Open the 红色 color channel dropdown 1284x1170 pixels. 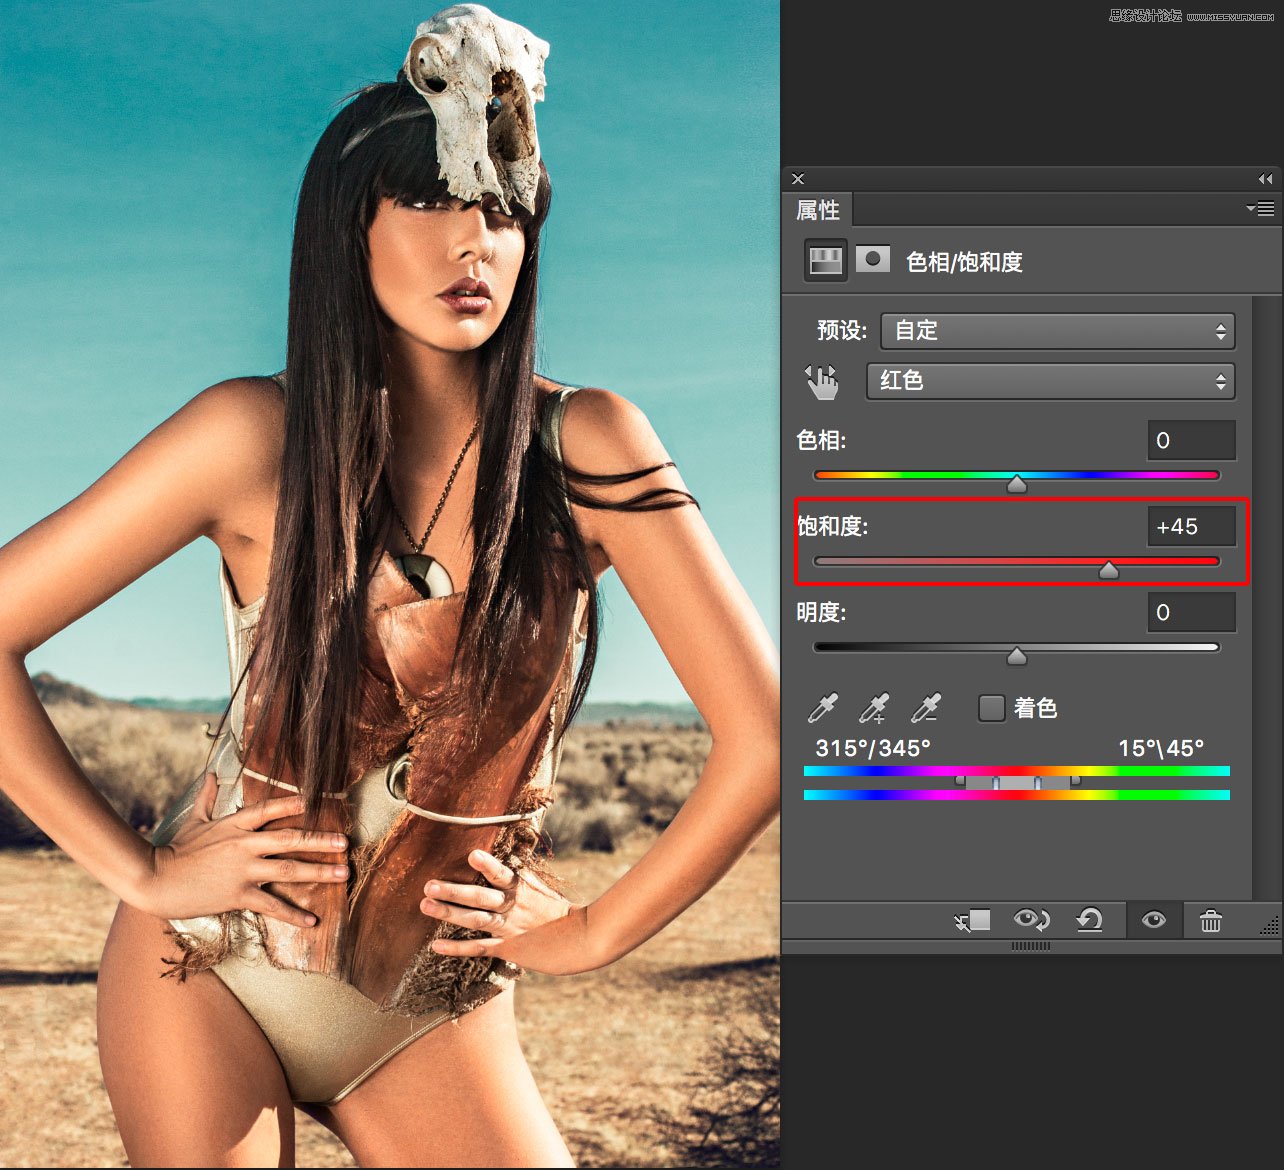[x=1050, y=381]
